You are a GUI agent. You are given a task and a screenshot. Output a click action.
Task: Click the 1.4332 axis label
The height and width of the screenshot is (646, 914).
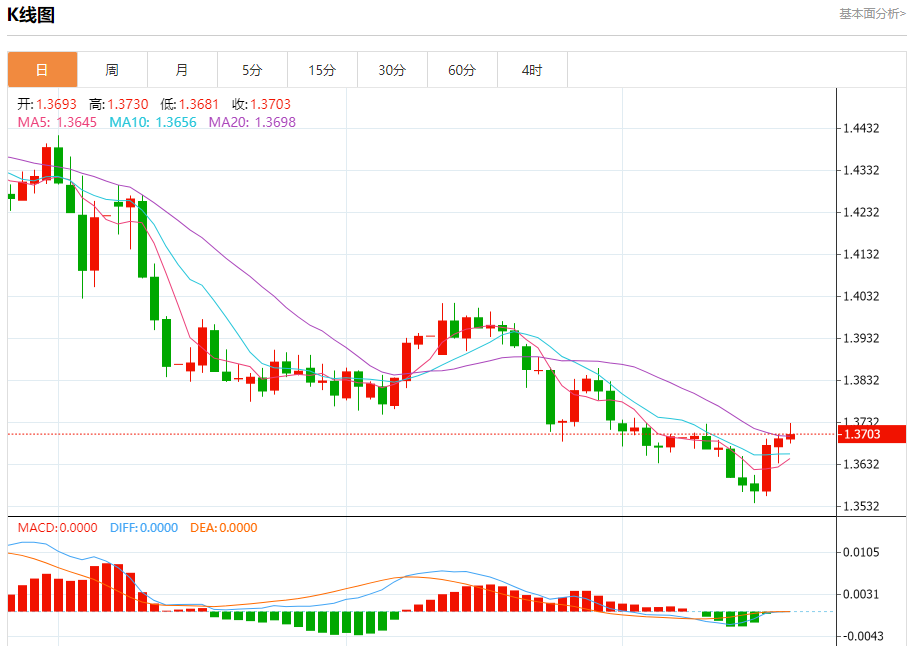pyautogui.click(x=861, y=170)
